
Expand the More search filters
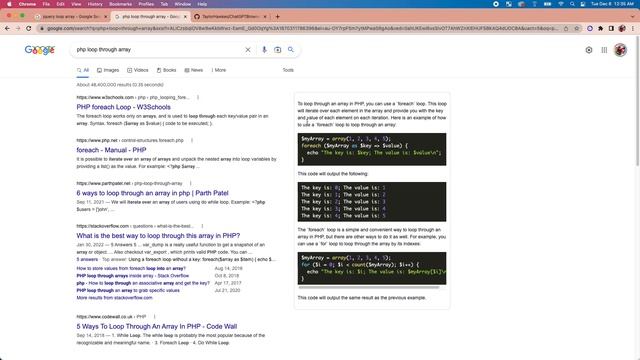tap(219, 70)
